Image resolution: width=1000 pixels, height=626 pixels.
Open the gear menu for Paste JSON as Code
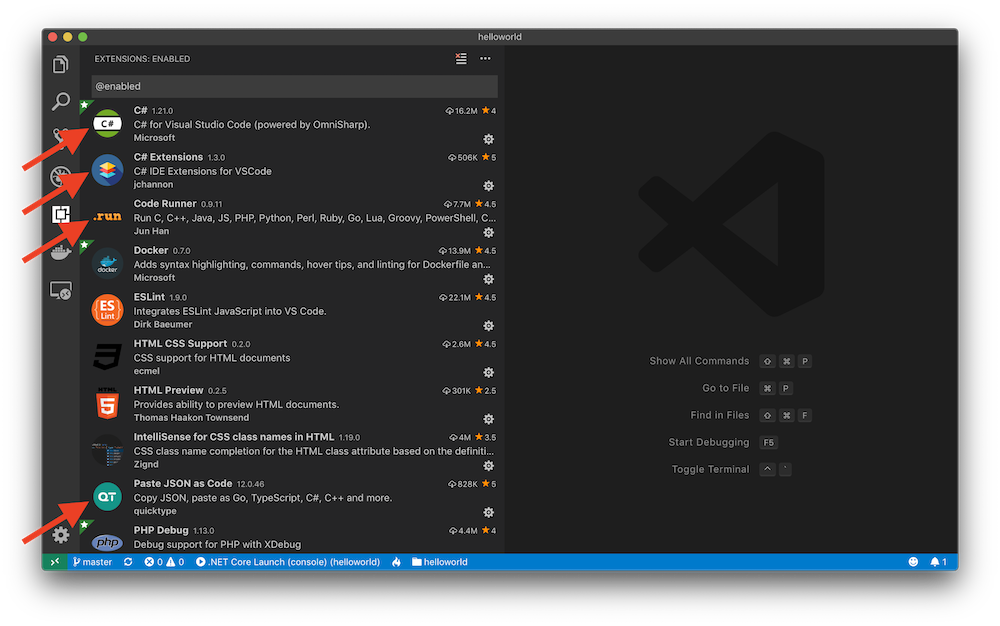pyautogui.click(x=489, y=512)
